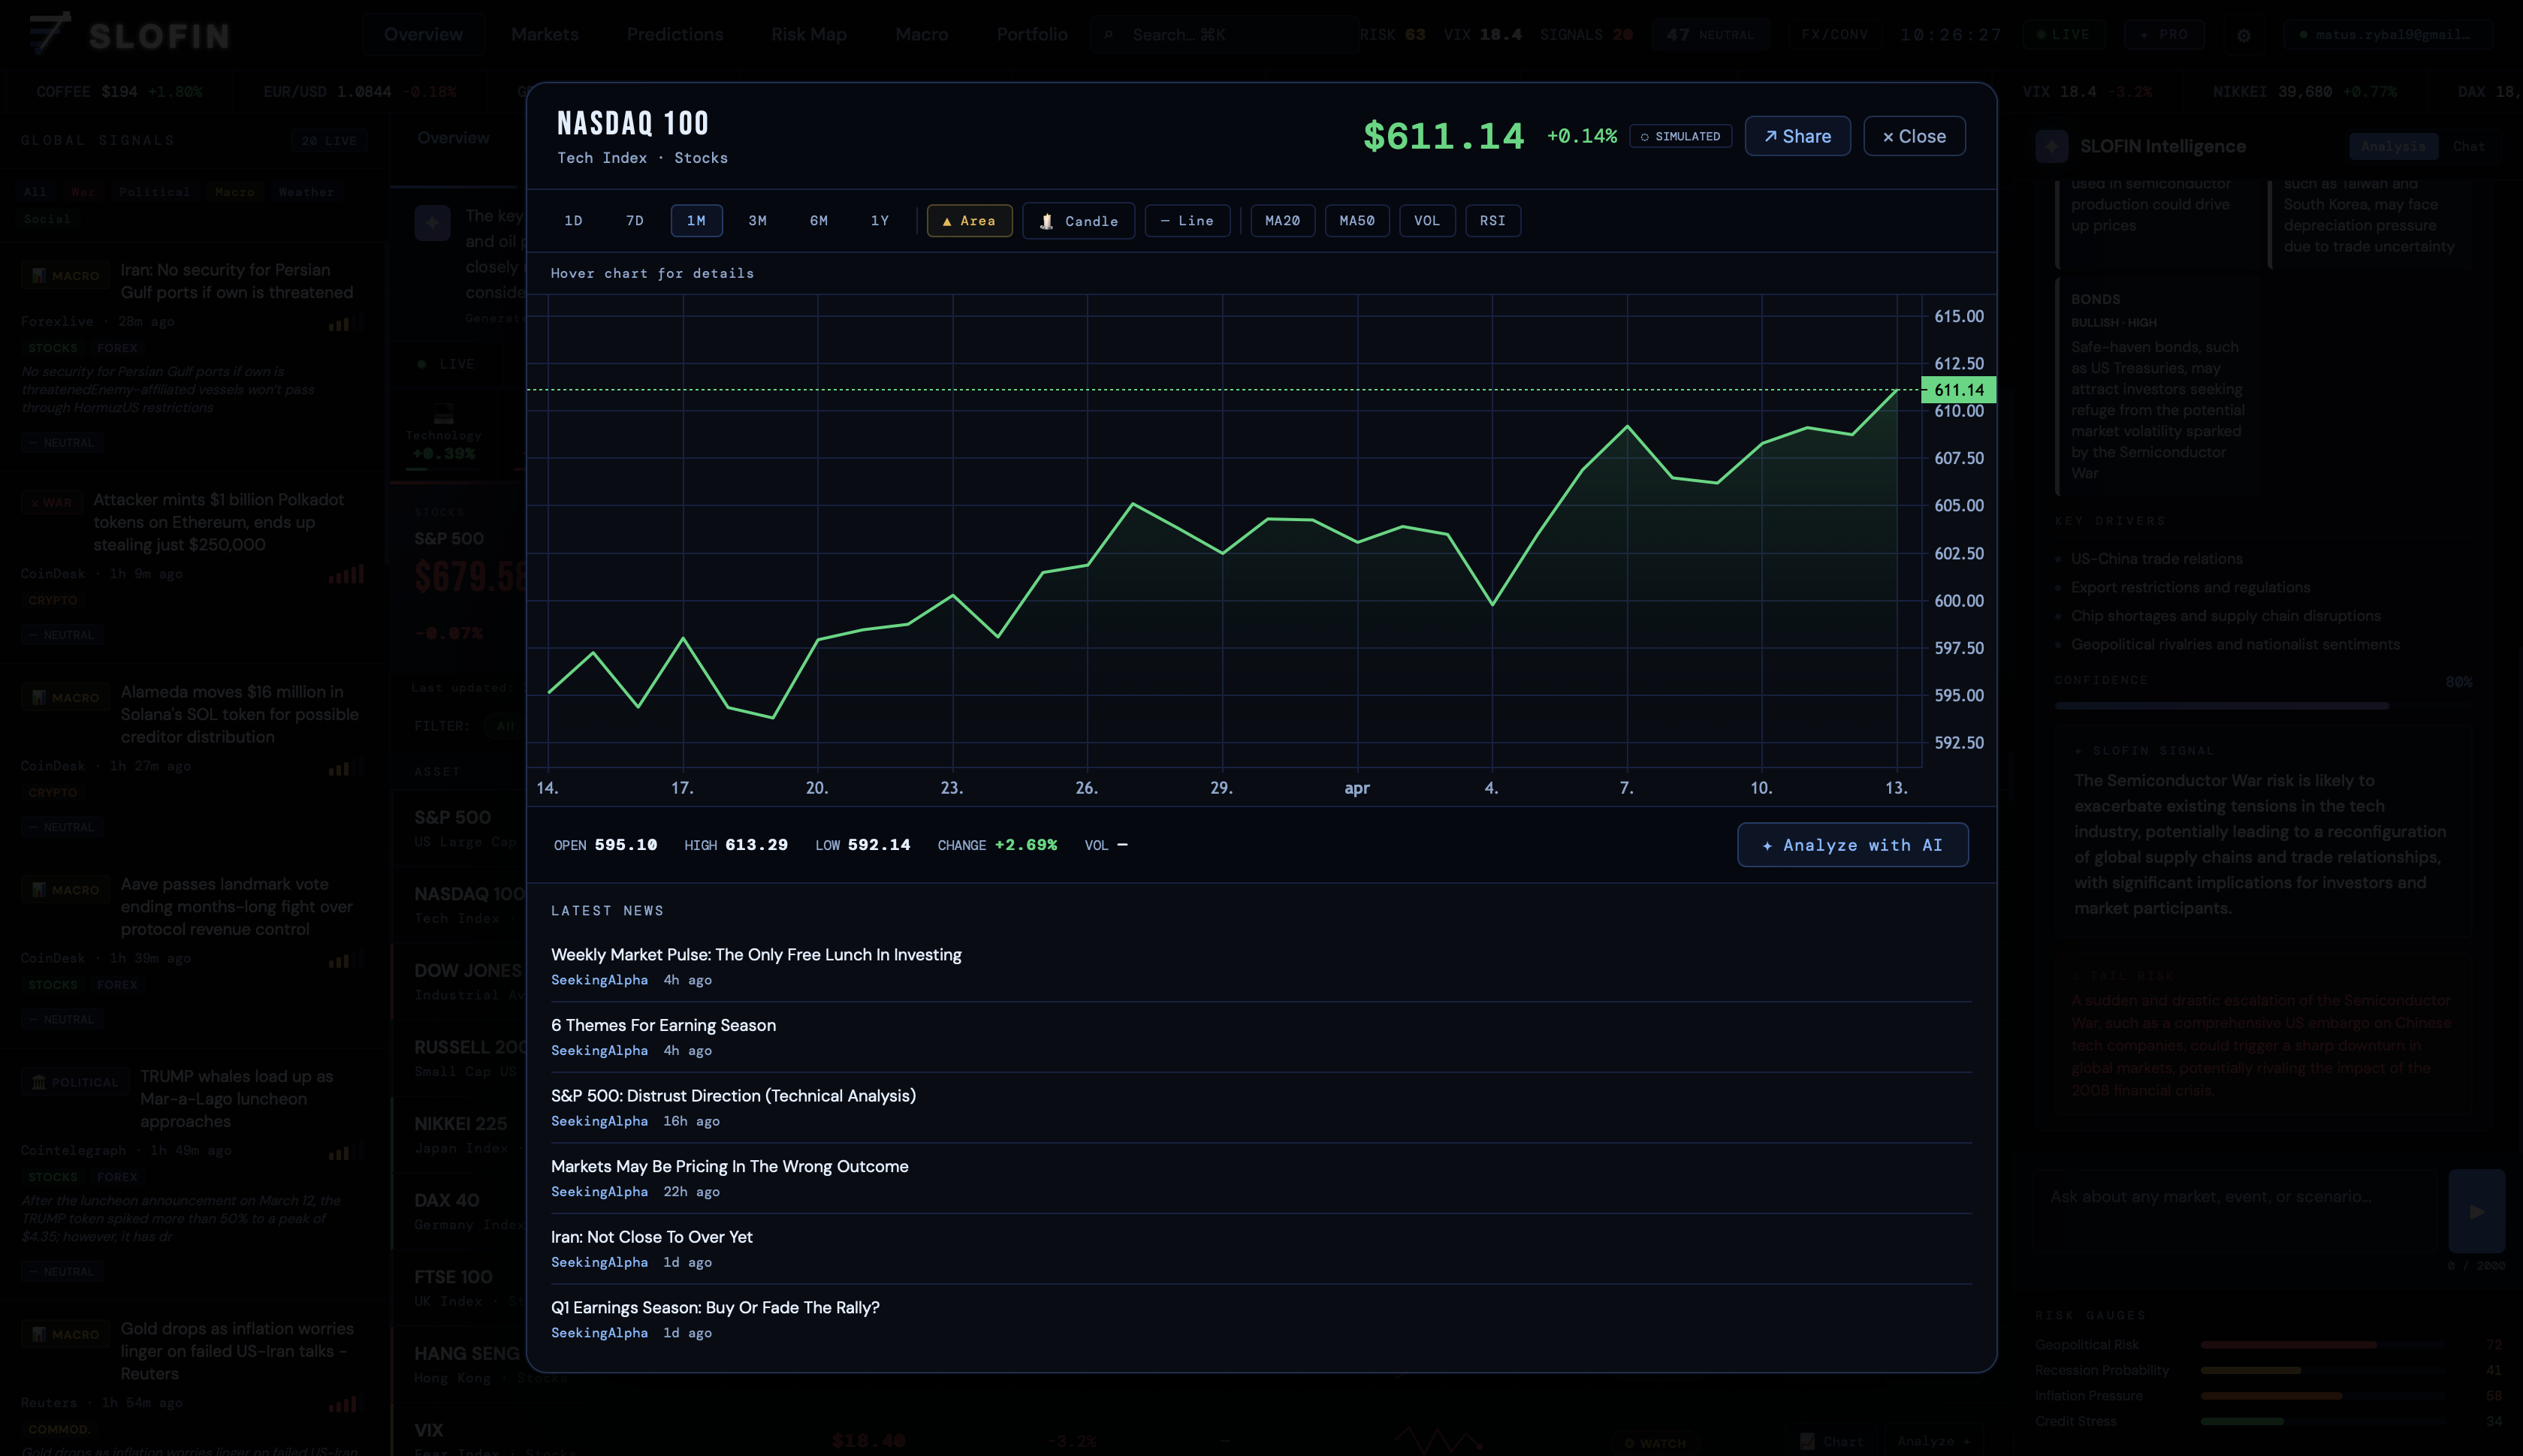
Task: Toggle the MA20 indicator
Action: click(1282, 221)
